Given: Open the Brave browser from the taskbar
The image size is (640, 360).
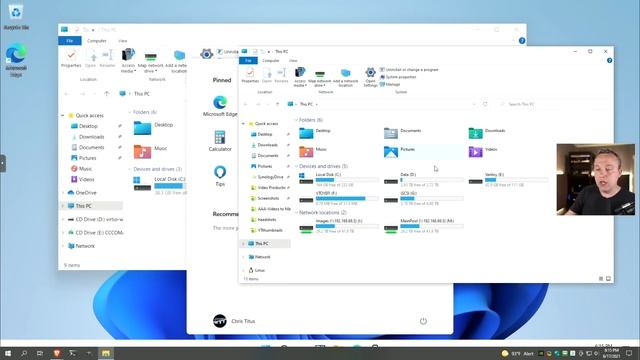Looking at the screenshot, I should [x=57, y=353].
